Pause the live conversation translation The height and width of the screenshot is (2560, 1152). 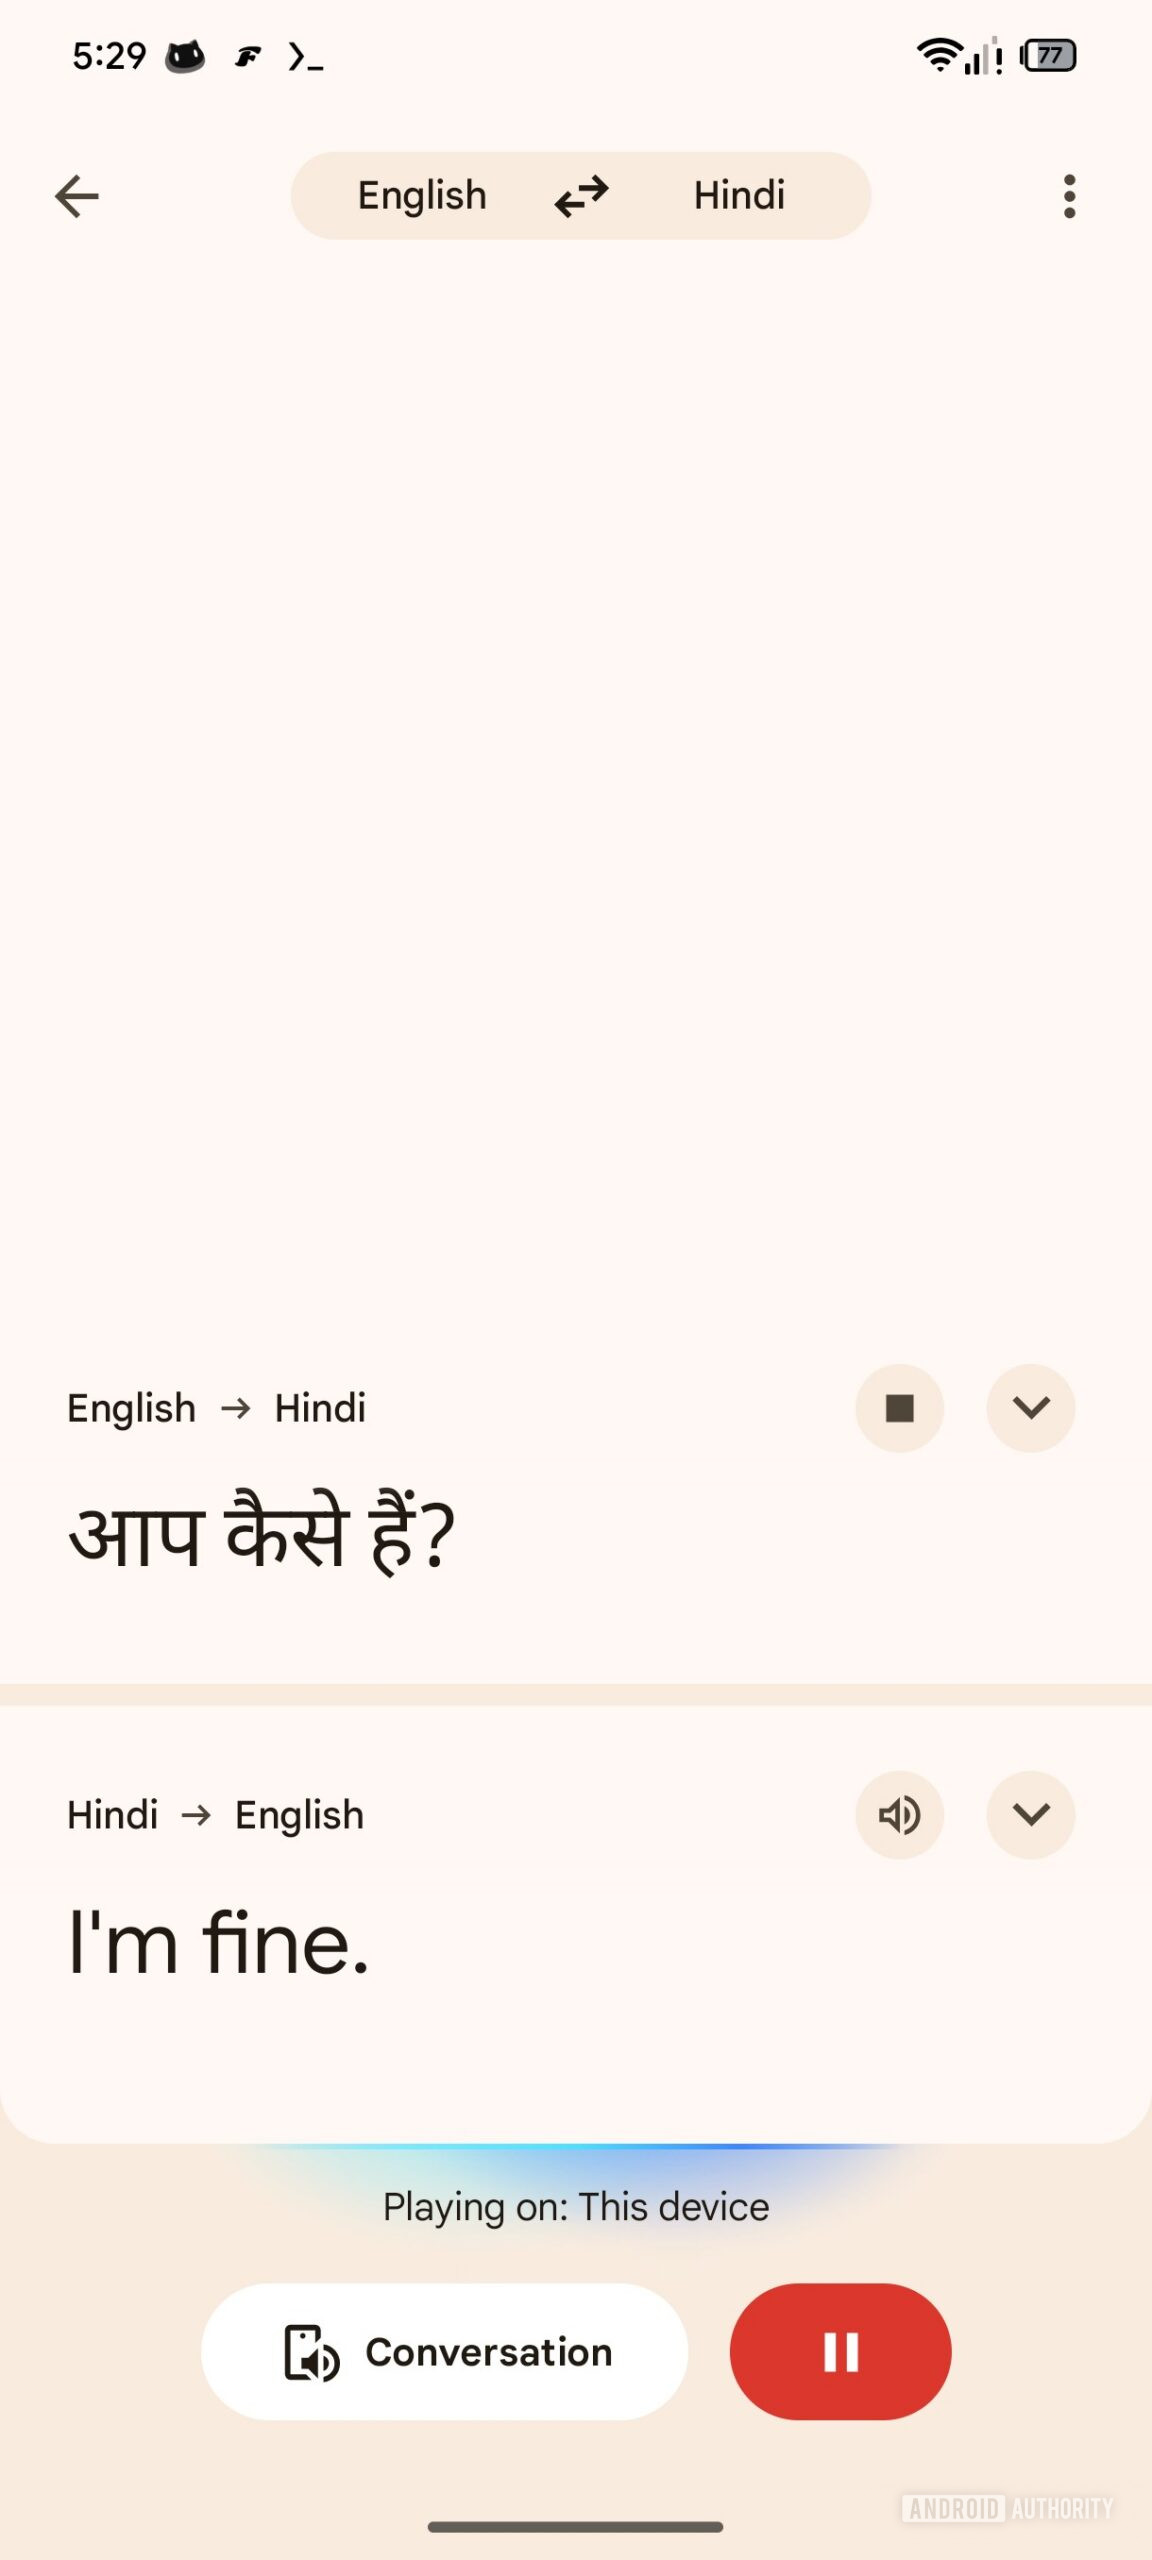pos(838,2352)
